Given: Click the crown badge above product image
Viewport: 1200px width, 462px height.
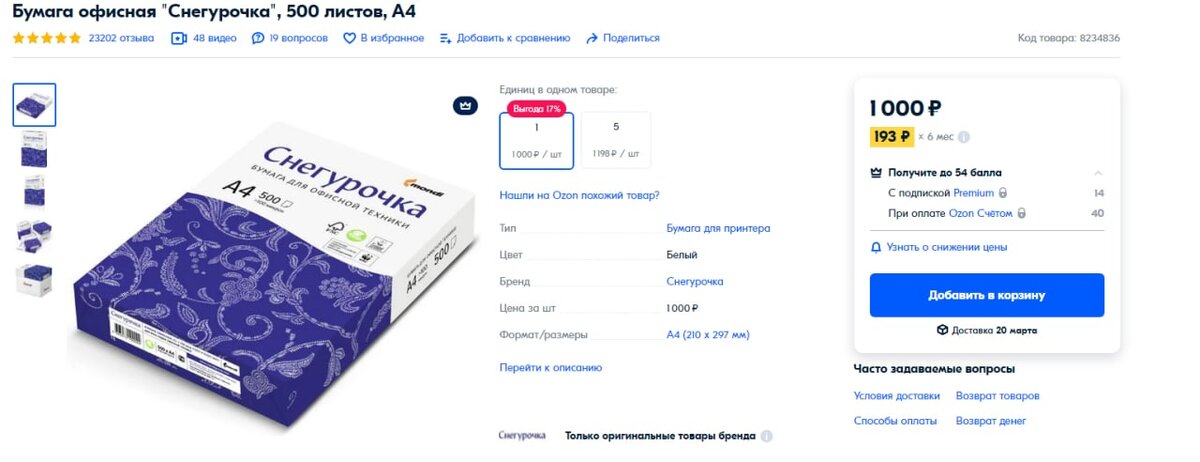Looking at the screenshot, I should click(x=465, y=105).
